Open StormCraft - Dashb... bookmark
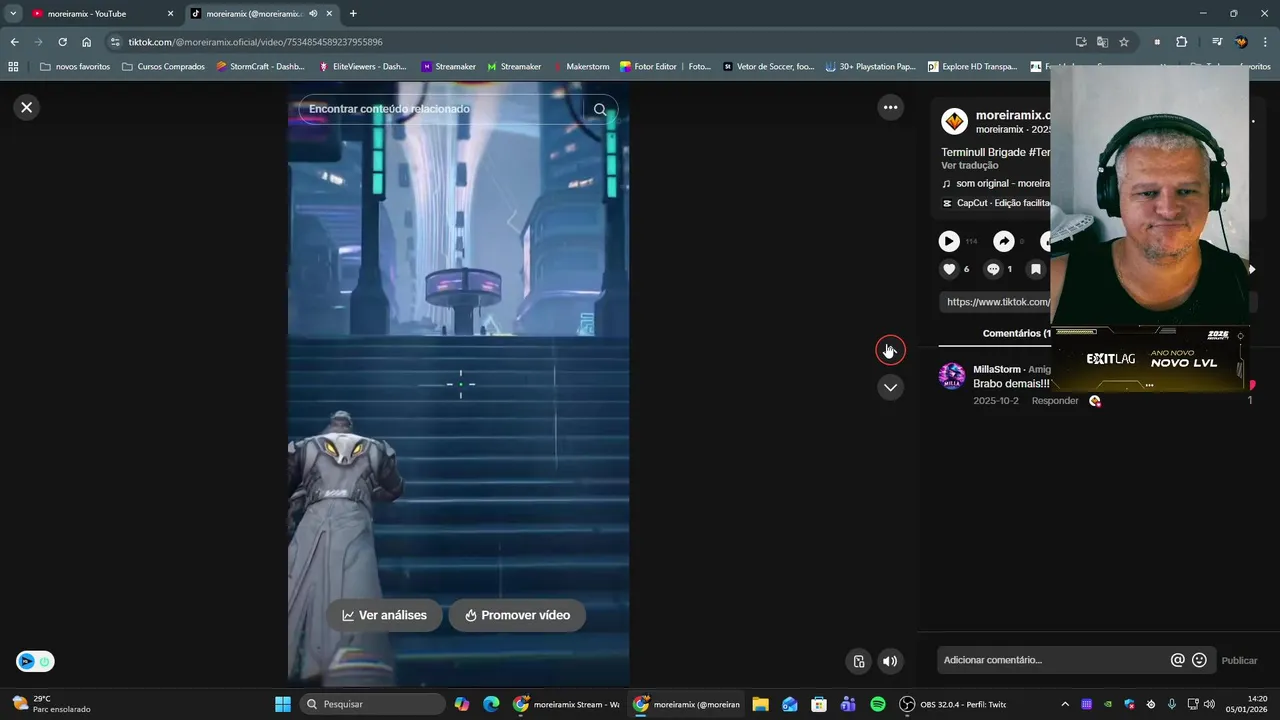Viewport: 1280px width, 720px height. (x=260, y=67)
